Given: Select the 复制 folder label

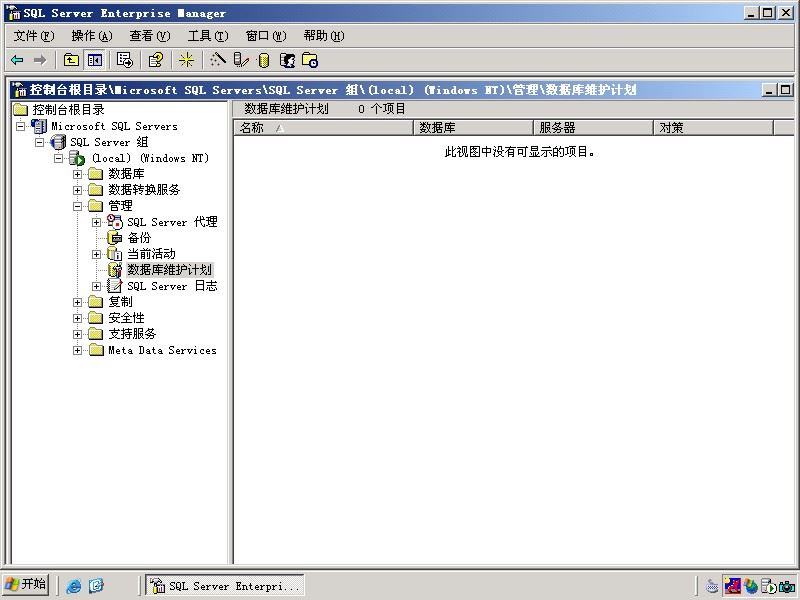Looking at the screenshot, I should tap(120, 302).
